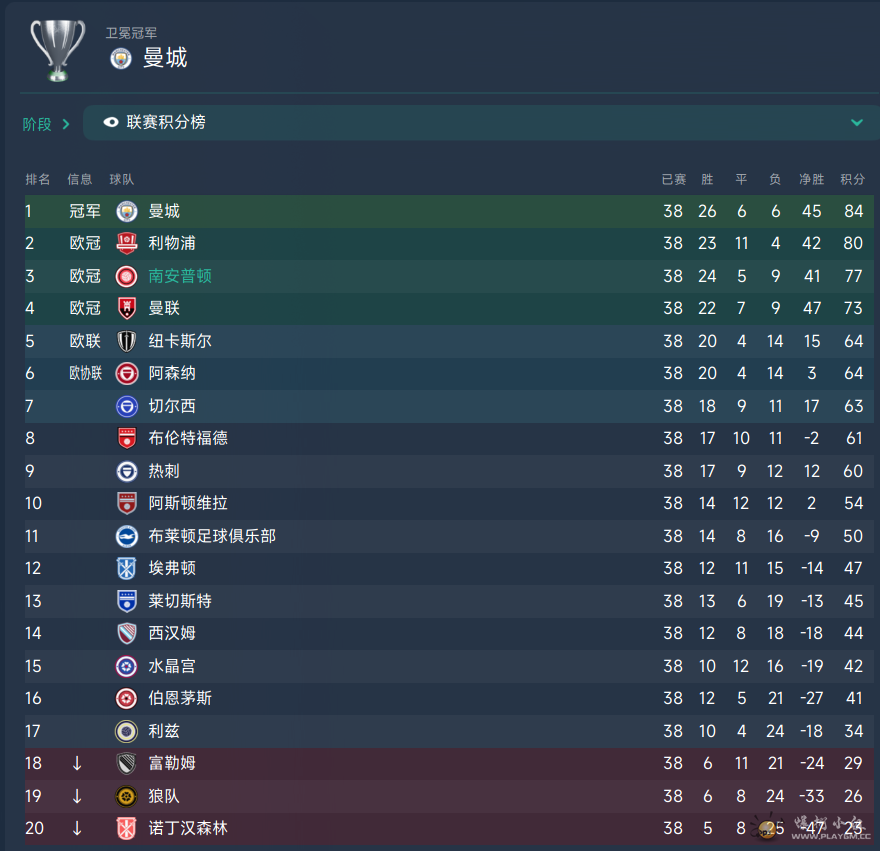Click the 狼队 yellow club badge
Screen dimensions: 880x851
(127, 796)
